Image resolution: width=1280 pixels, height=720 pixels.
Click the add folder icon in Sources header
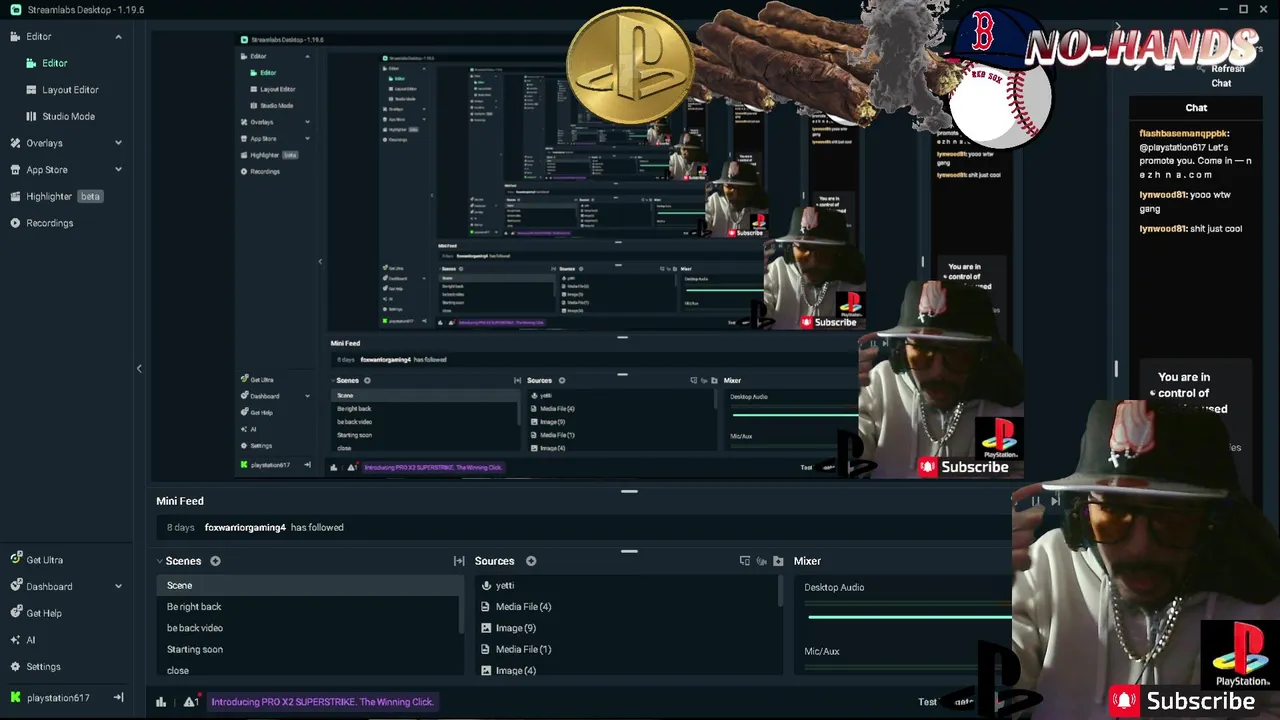click(x=779, y=561)
